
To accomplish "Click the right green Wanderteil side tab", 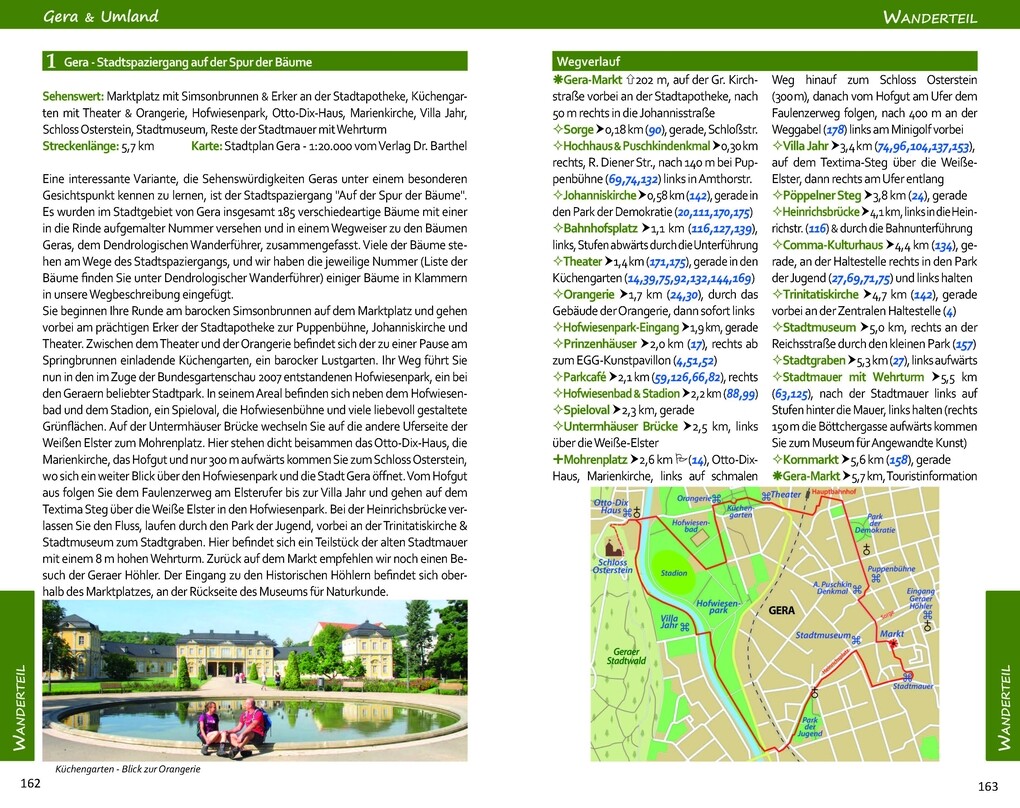I will click(1002, 675).
